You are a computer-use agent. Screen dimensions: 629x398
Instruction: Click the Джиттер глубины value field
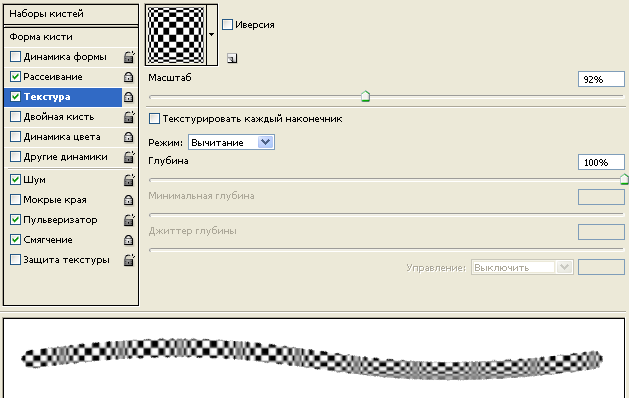[601, 232]
